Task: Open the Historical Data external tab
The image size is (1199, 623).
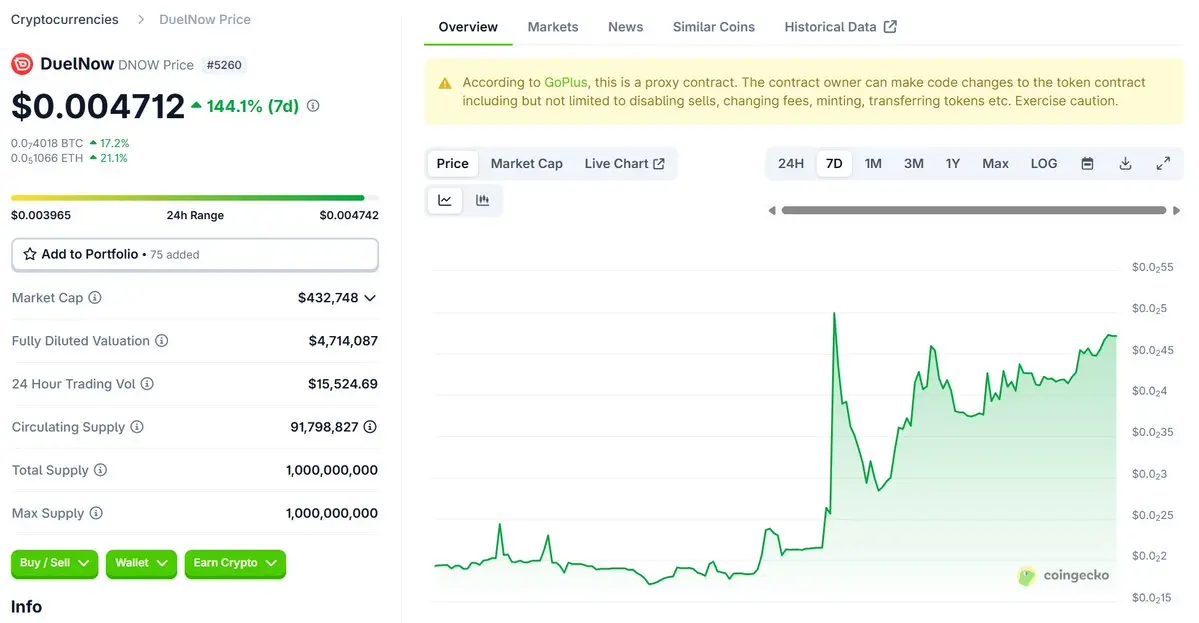Action: (840, 27)
